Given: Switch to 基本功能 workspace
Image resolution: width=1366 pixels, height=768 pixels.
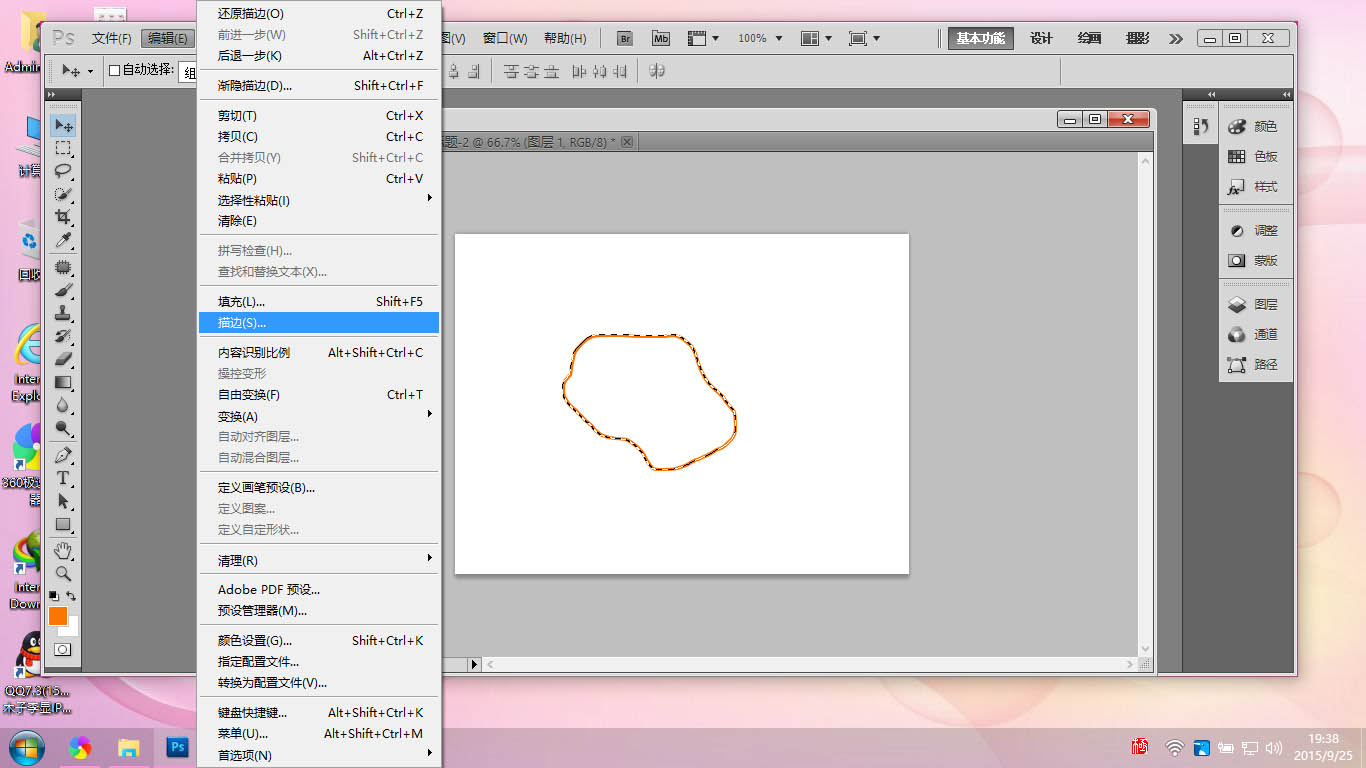Looking at the screenshot, I should pyautogui.click(x=980, y=38).
